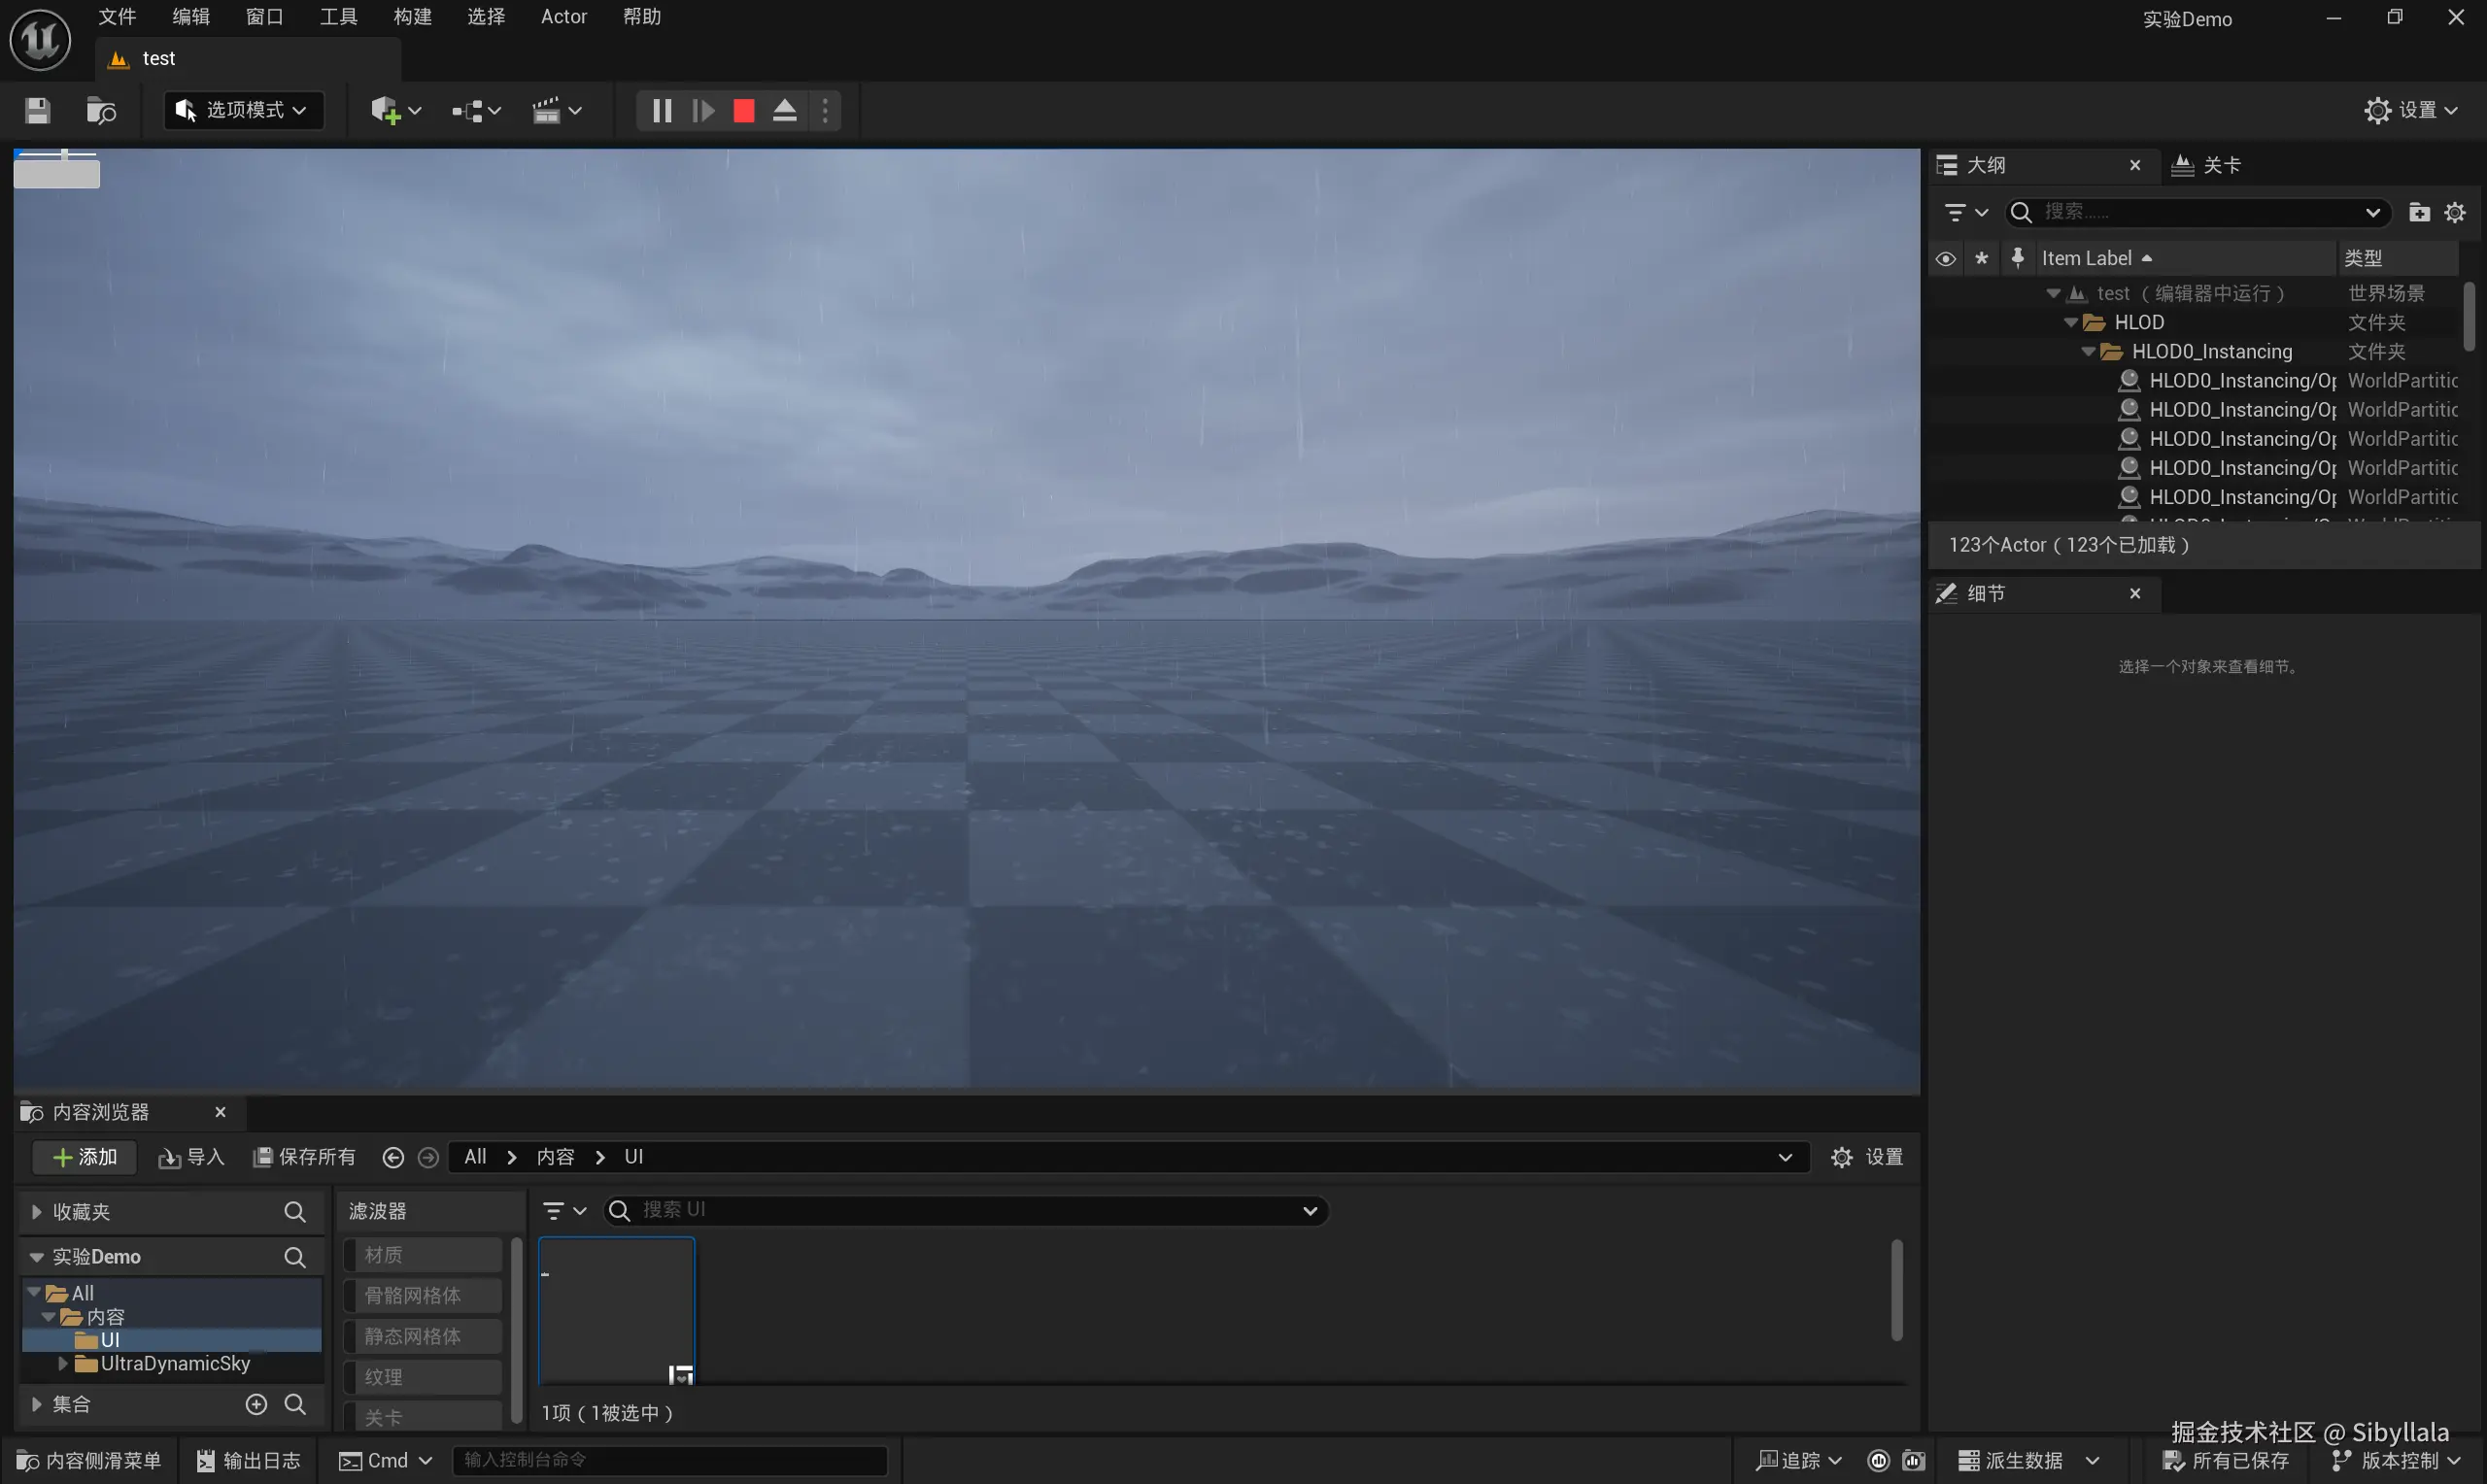Navigate back in content browser history
The height and width of the screenshot is (1484, 2487).
tap(393, 1157)
